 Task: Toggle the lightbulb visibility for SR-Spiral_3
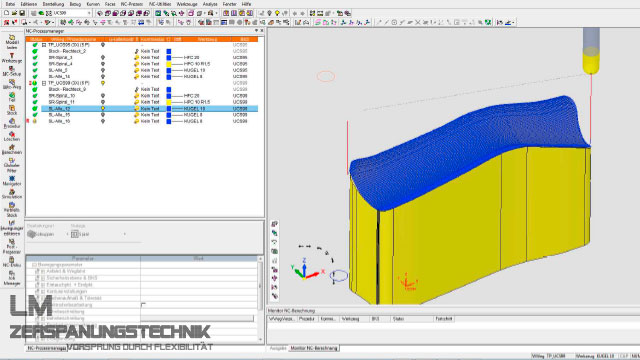pos(103,58)
